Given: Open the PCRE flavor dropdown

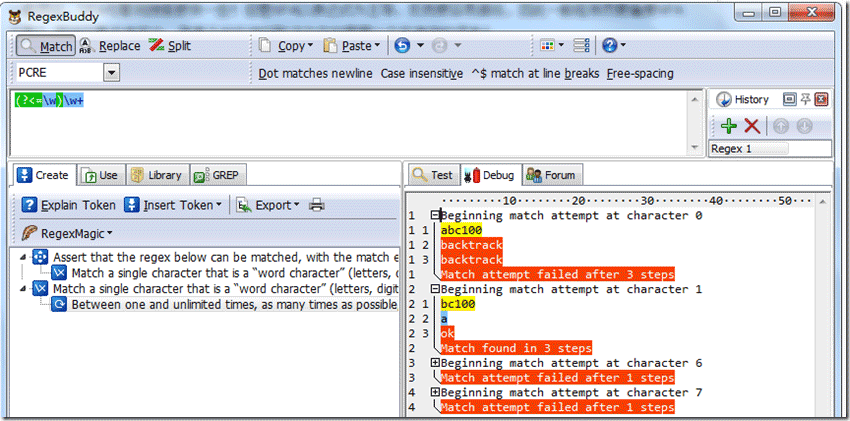Looking at the screenshot, I should point(111,73).
